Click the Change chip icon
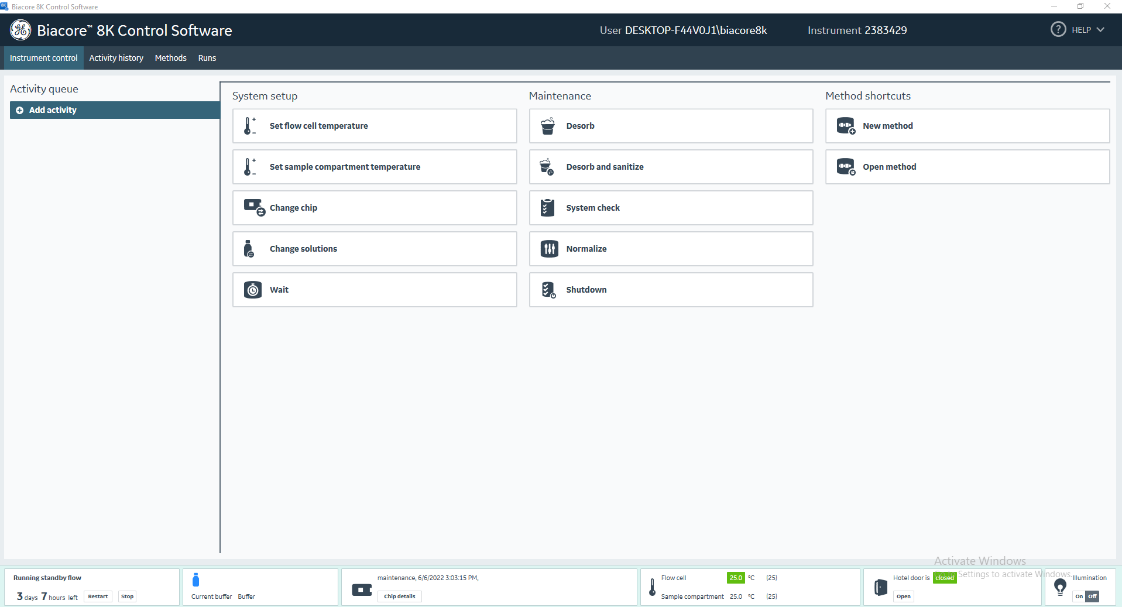Screen dimensions: 1122x607 [x=253, y=208]
